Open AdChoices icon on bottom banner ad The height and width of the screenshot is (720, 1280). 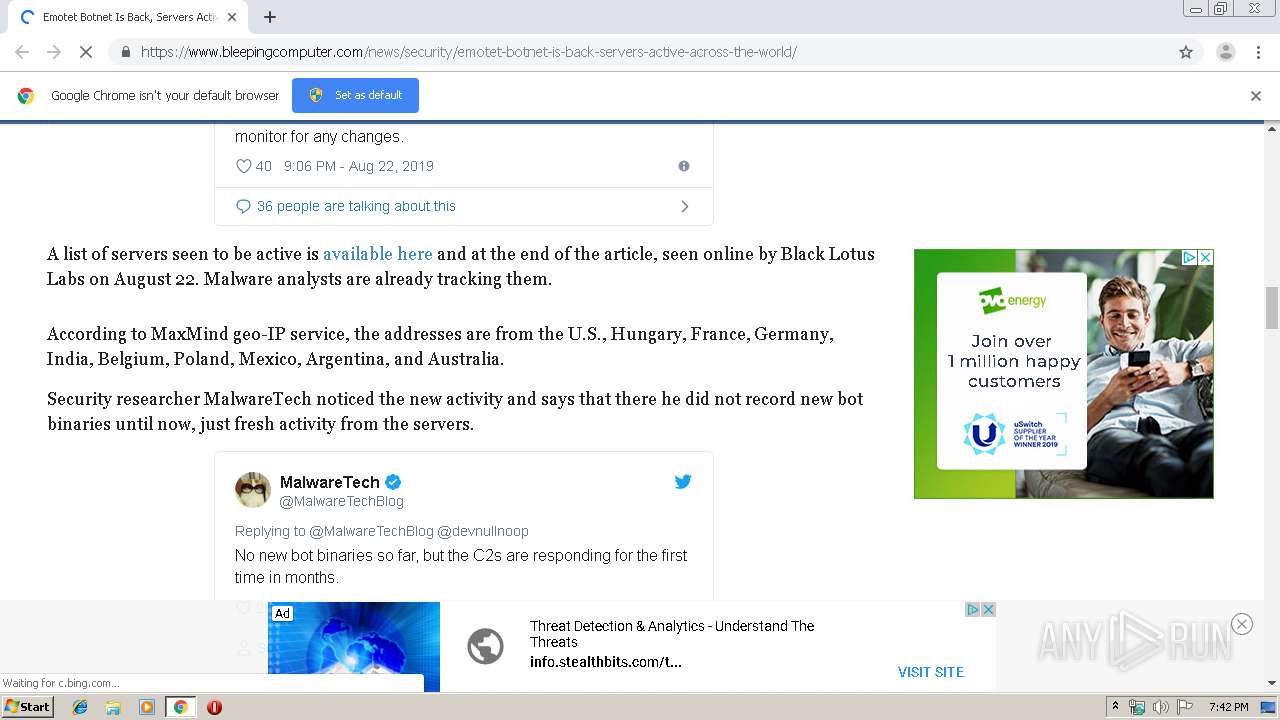coord(972,609)
